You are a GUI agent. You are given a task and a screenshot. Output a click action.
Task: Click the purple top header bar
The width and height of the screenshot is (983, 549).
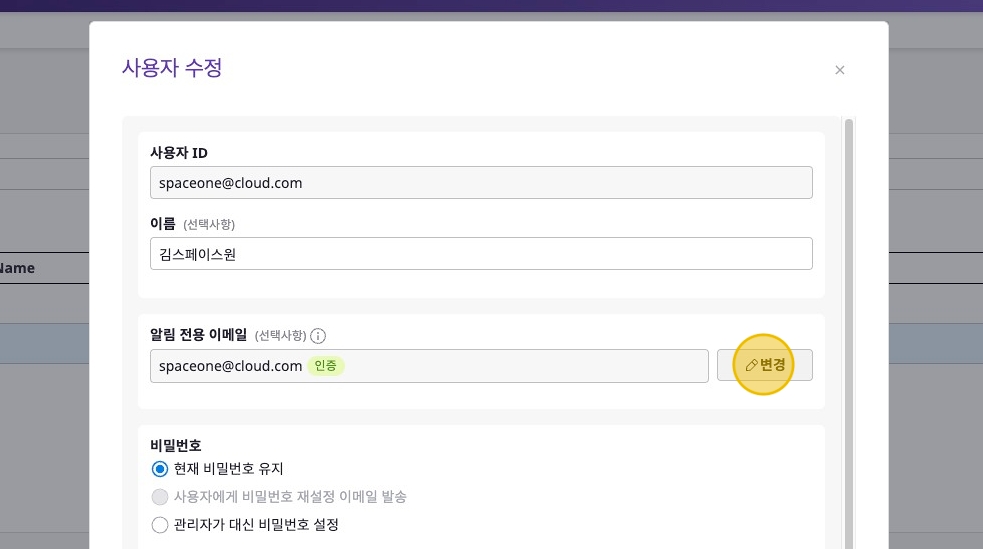tap(490, 5)
